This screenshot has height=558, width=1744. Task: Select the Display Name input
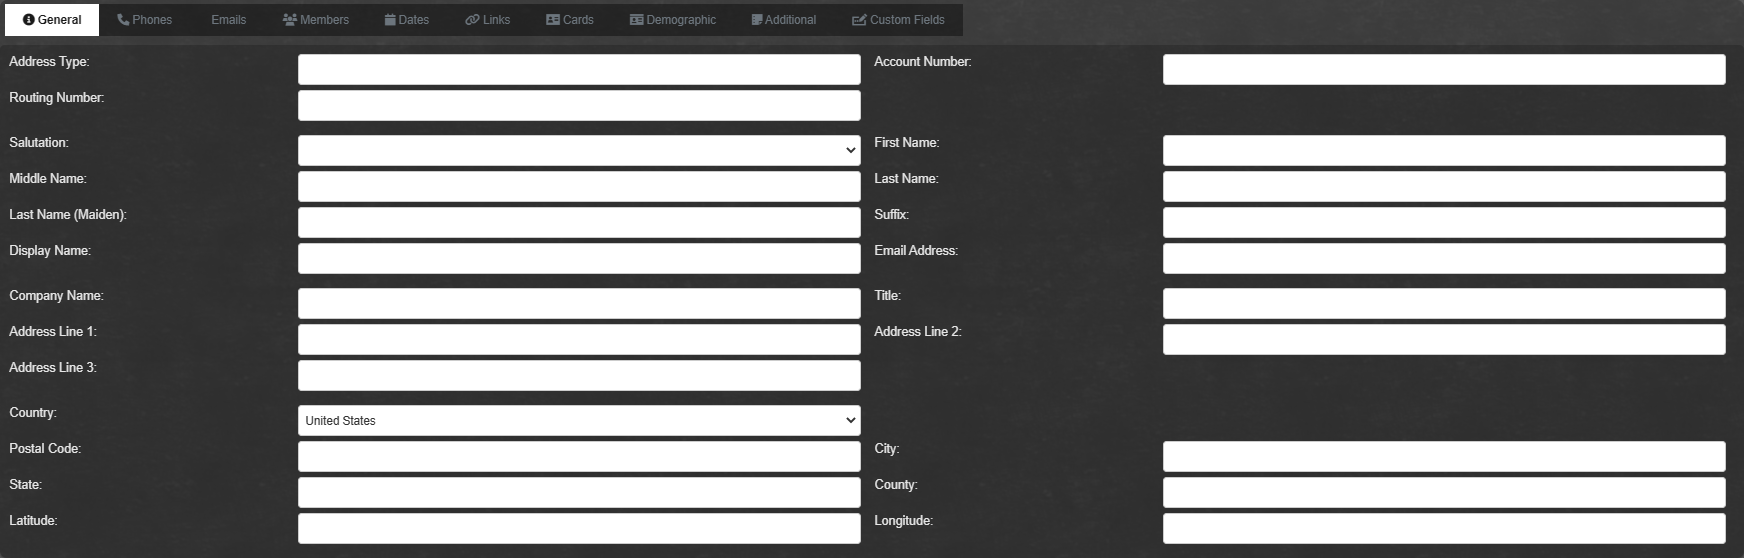click(x=579, y=258)
